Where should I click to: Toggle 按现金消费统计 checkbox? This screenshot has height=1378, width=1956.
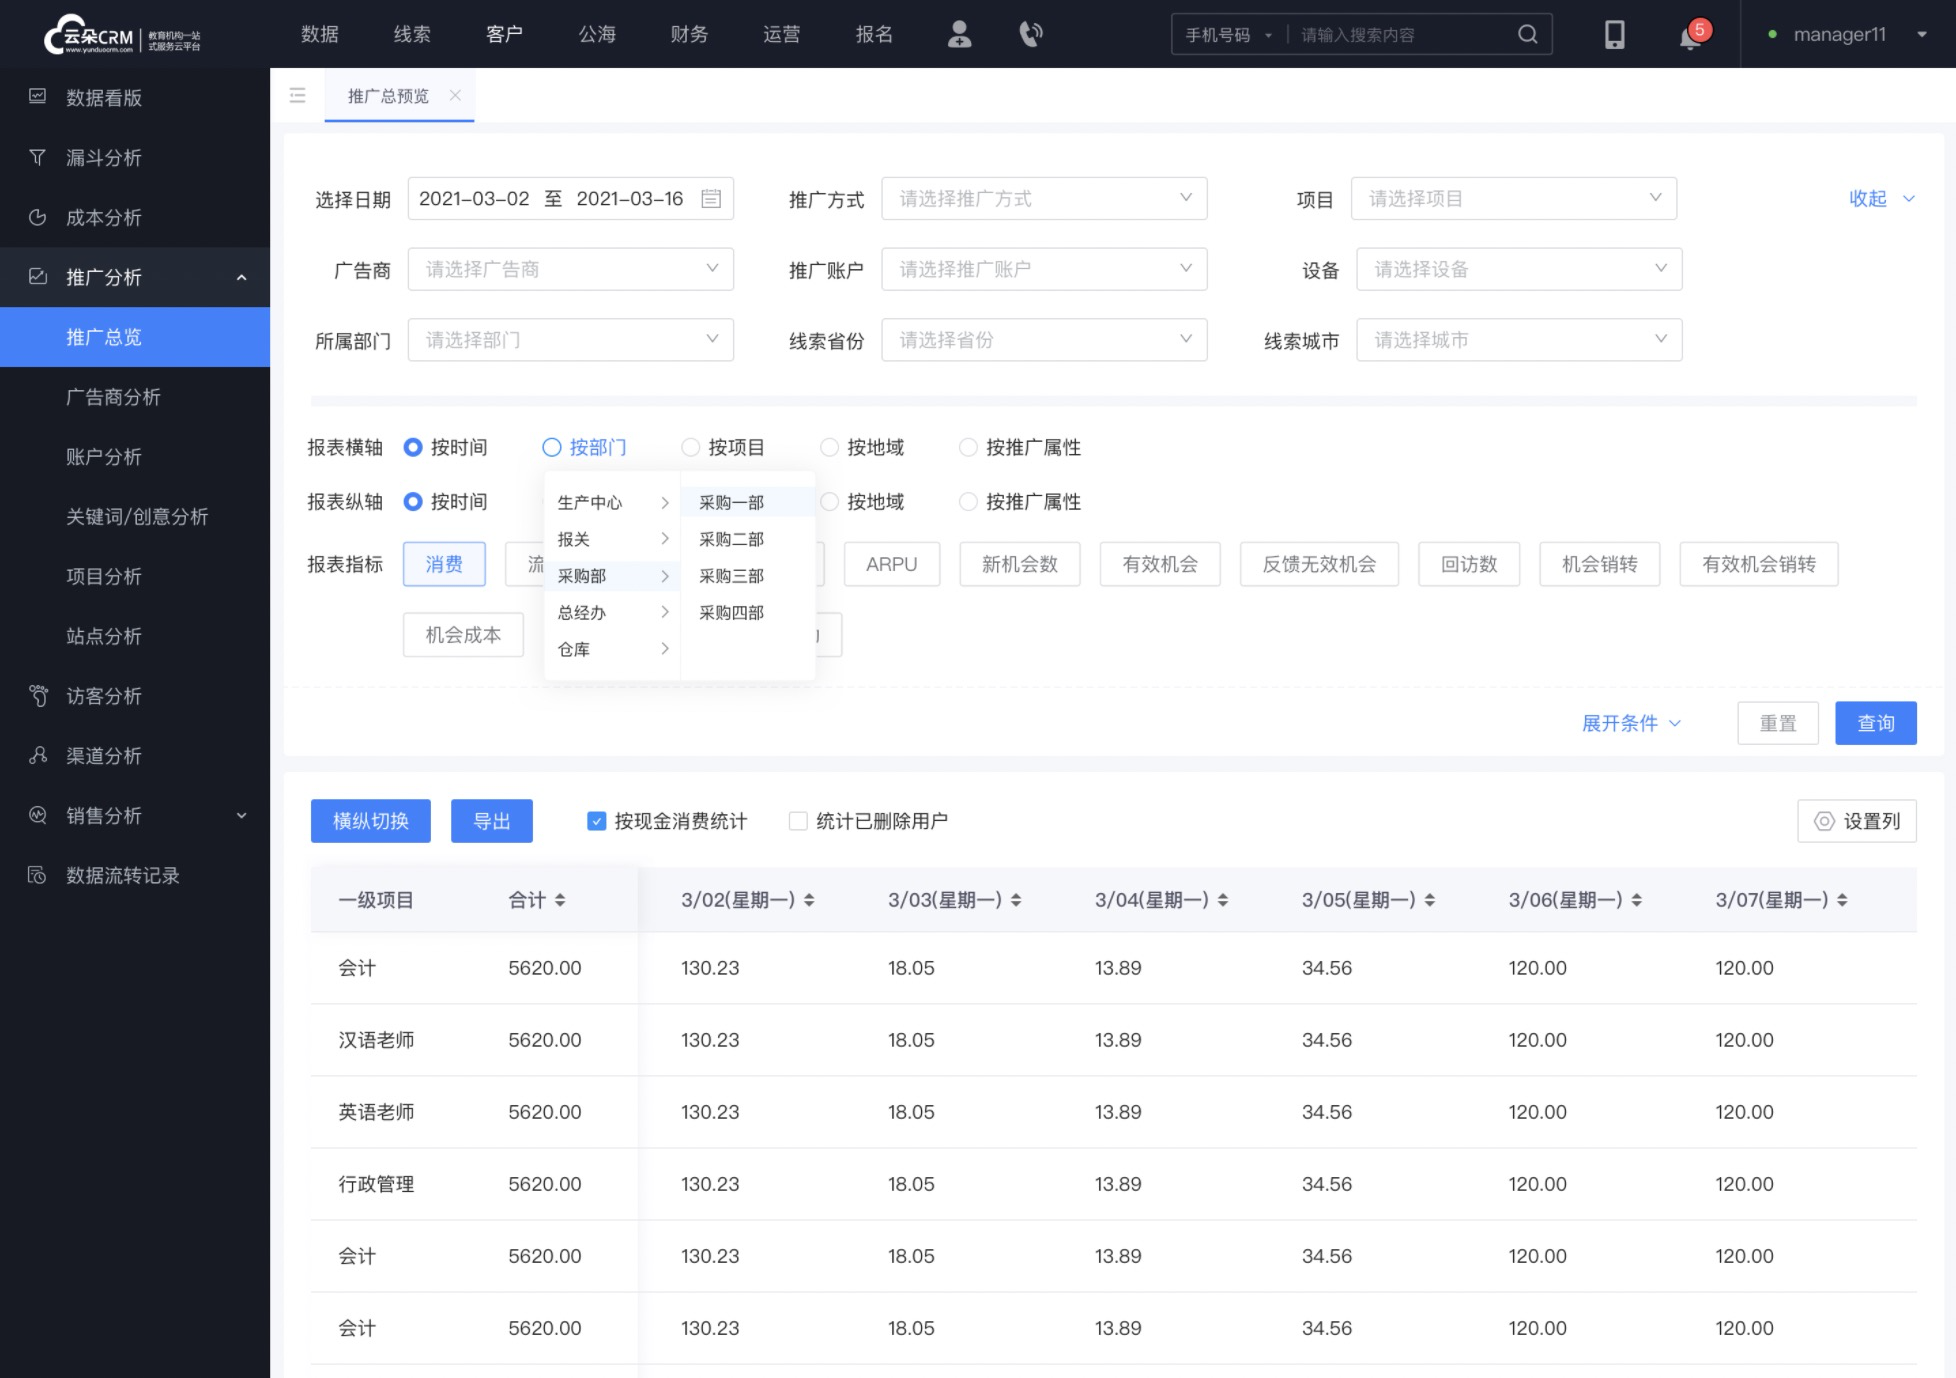[596, 822]
